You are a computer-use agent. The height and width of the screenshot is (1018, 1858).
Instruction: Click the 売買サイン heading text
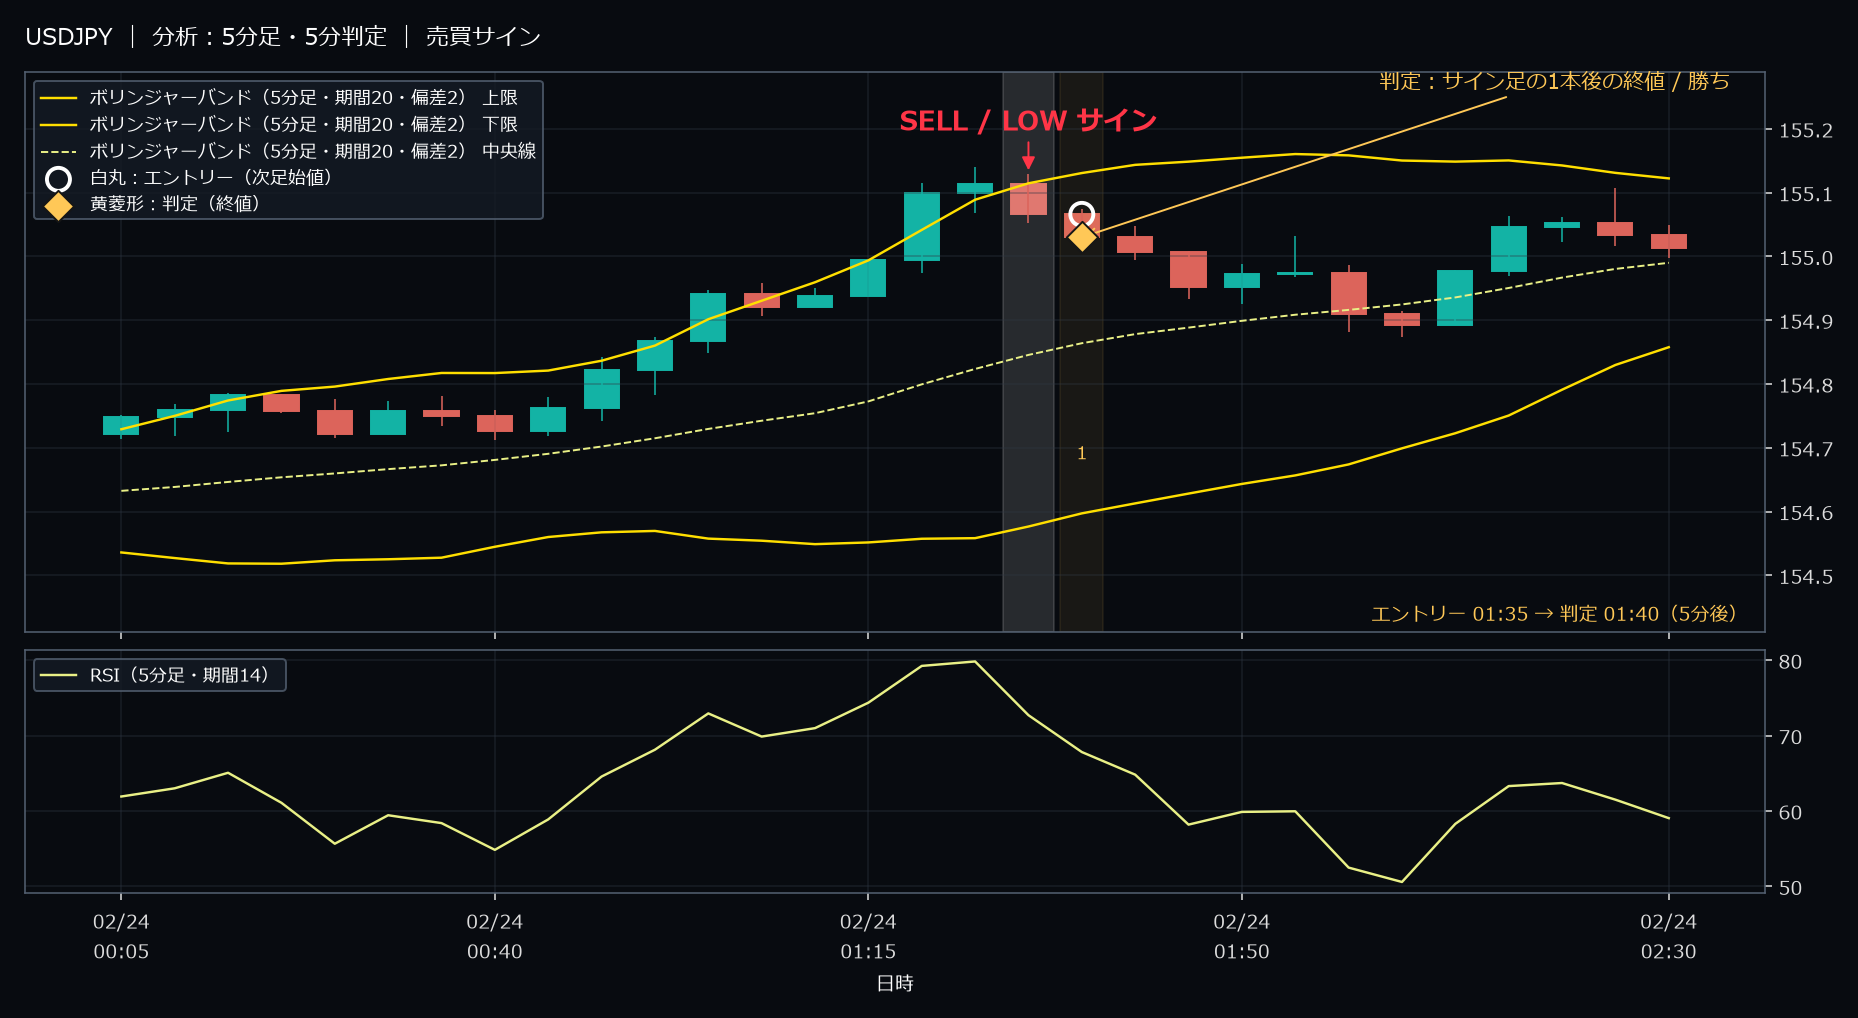pos(484,37)
